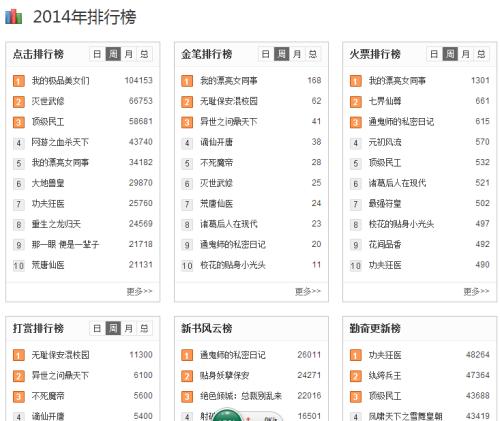Click the click count 104153
The image size is (500, 421).
click(139, 80)
